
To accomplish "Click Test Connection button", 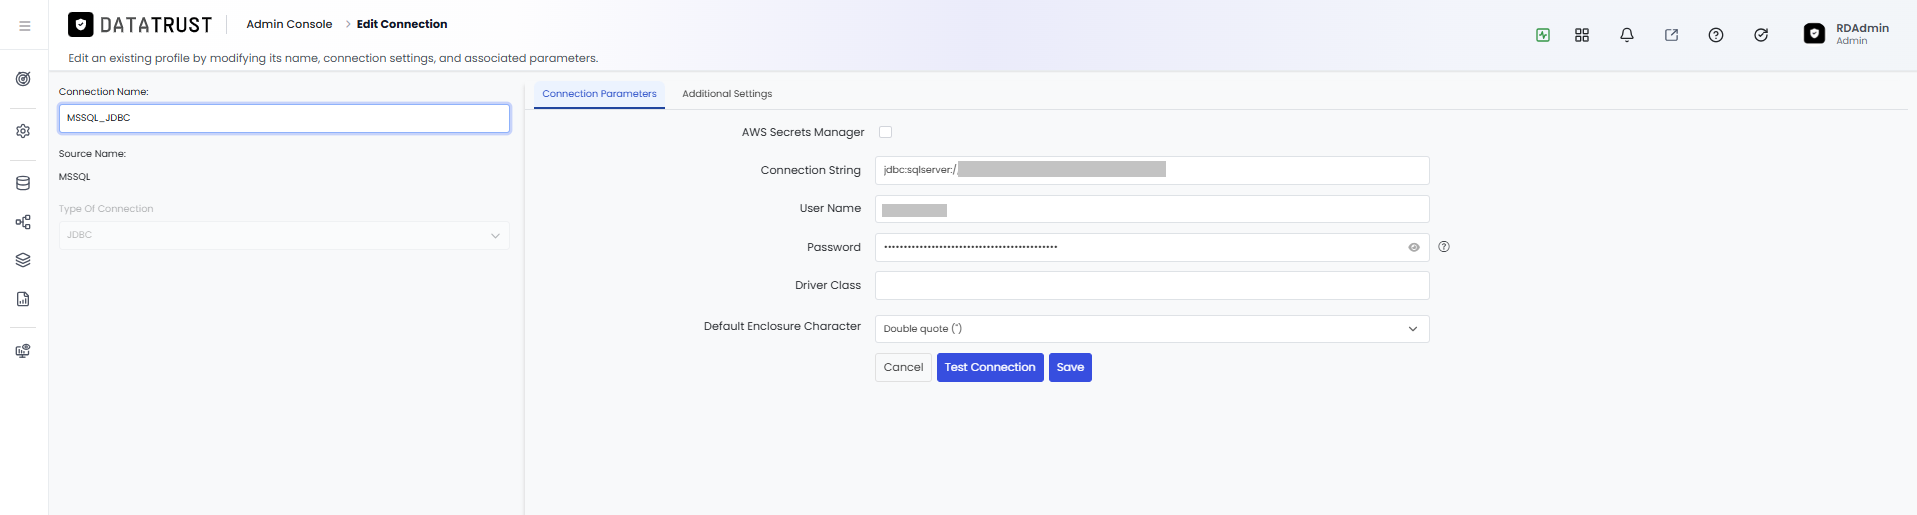I will (990, 367).
